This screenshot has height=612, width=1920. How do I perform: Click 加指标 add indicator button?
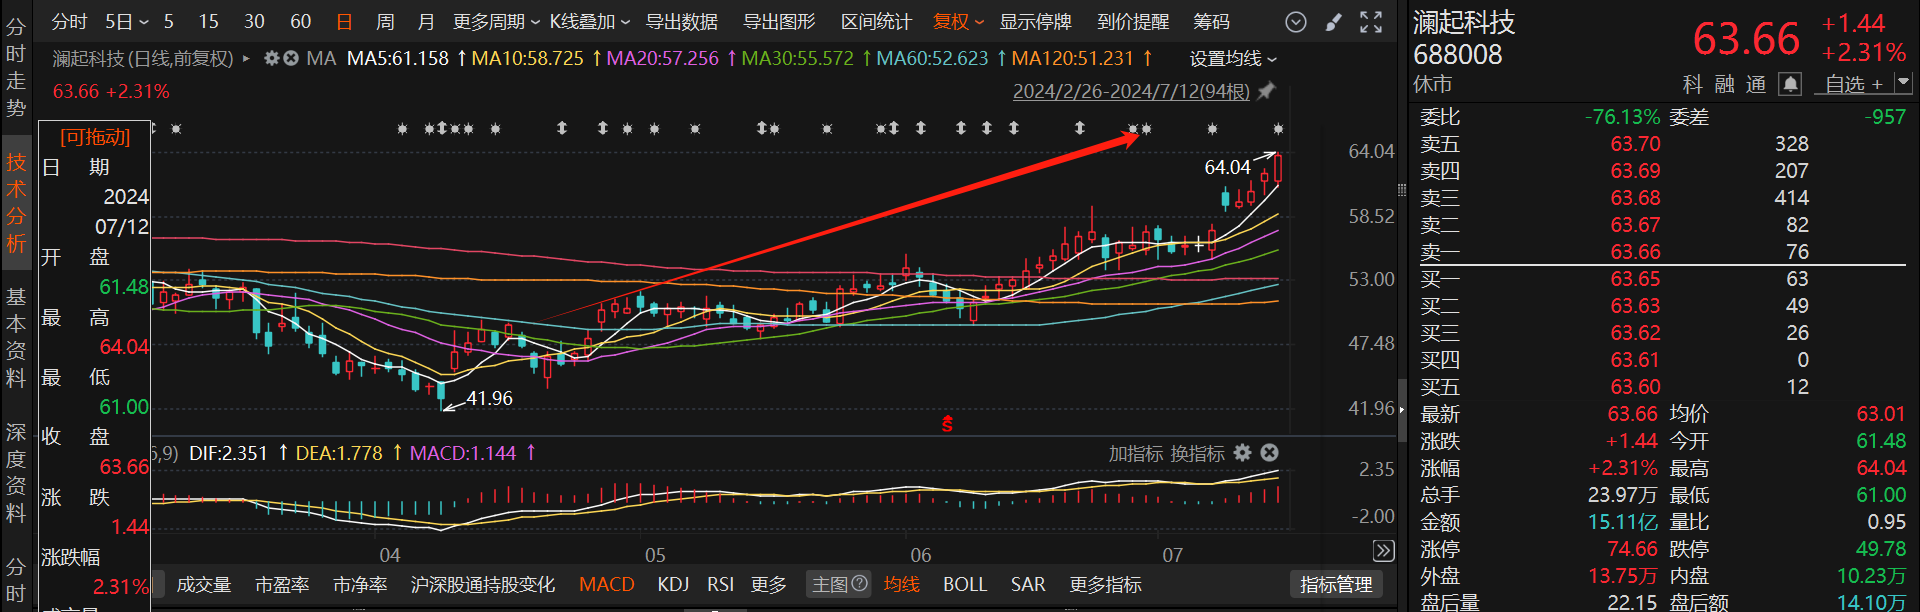click(x=1135, y=453)
